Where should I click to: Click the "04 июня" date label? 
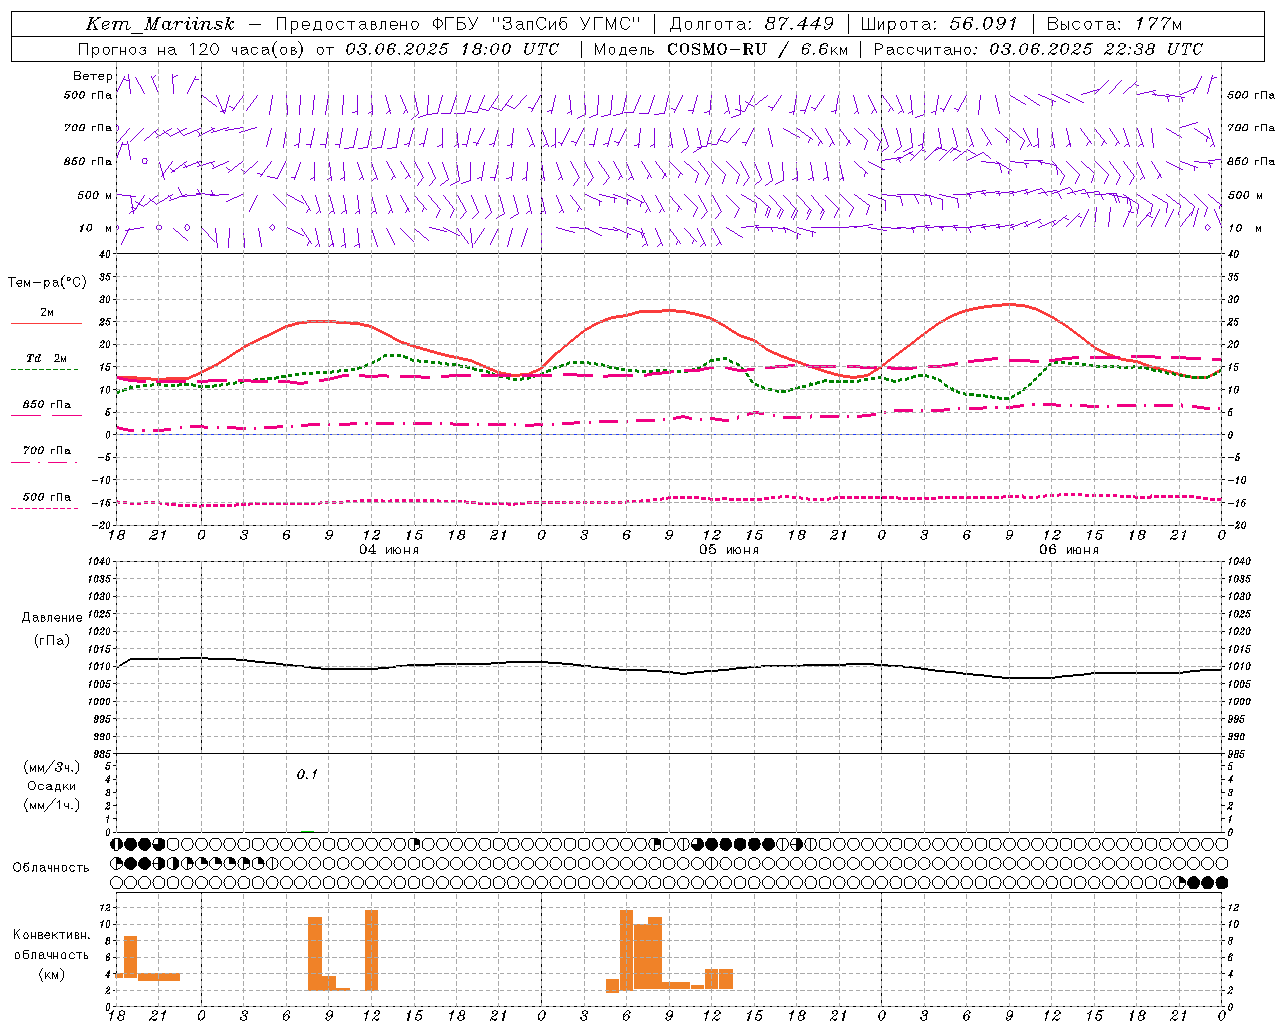[x=389, y=549]
